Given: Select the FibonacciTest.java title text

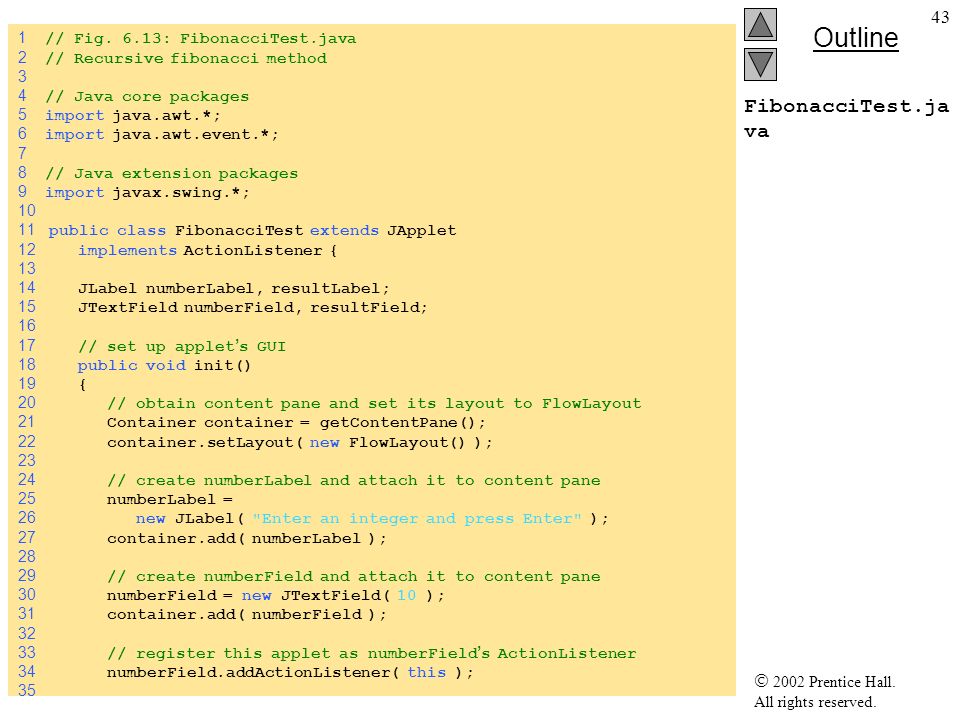Looking at the screenshot, I should 846,119.
